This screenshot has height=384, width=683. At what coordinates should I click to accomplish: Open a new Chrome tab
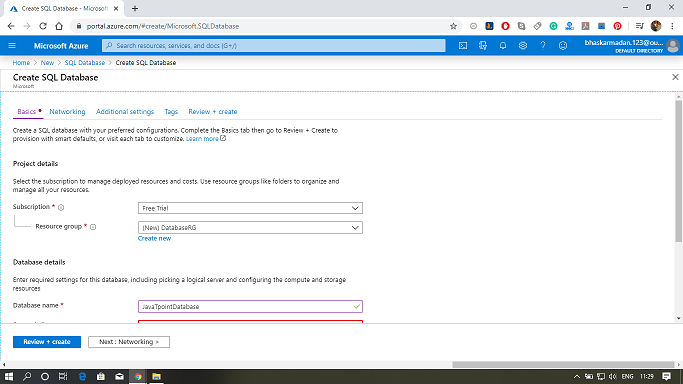(135, 8)
